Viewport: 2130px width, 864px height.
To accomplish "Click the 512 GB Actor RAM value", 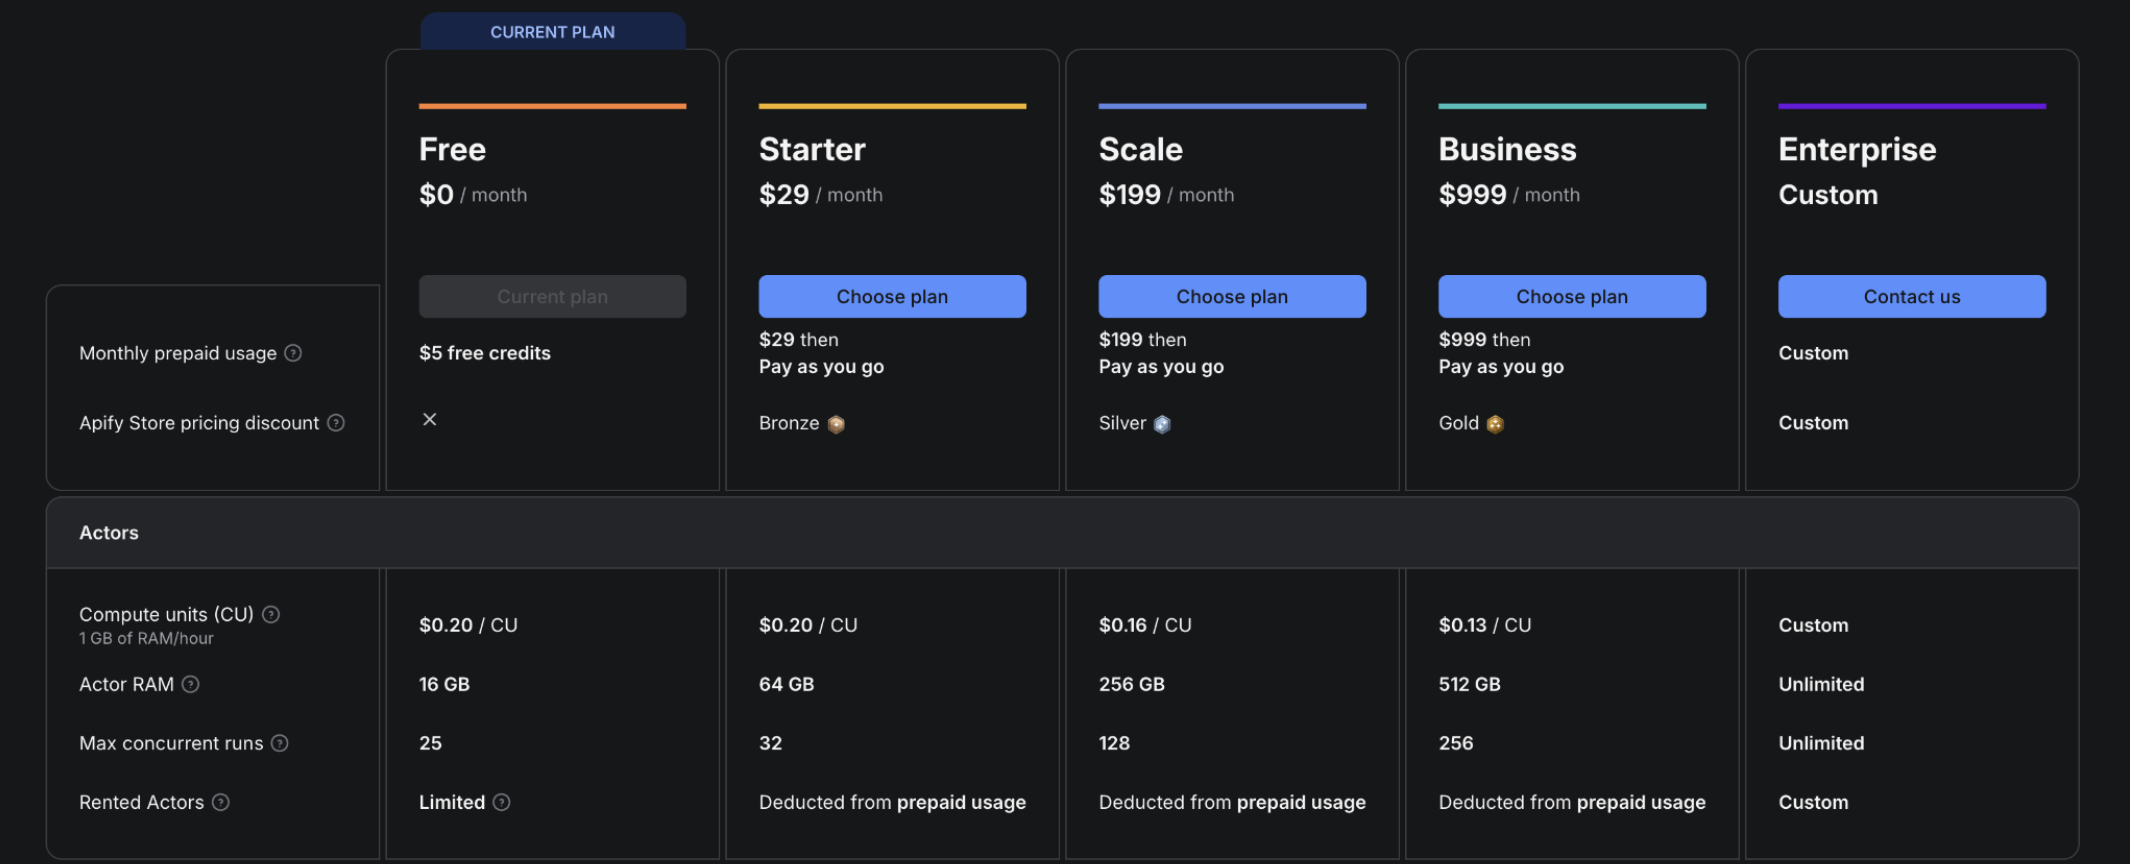I will 1469,684.
